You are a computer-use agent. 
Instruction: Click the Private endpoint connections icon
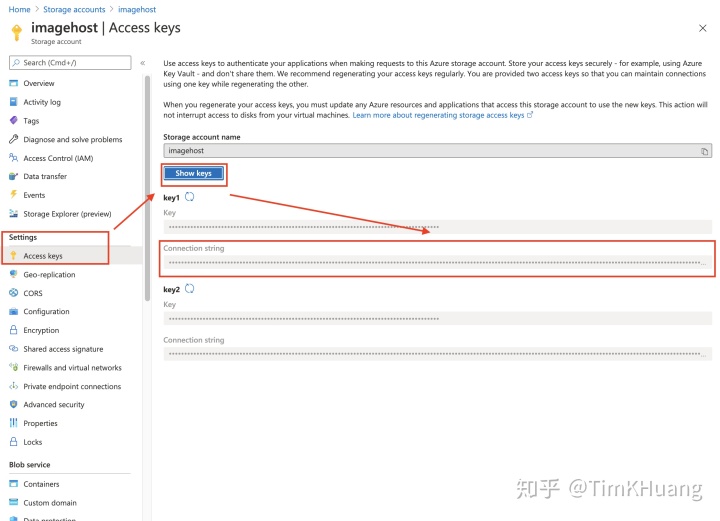point(14,386)
